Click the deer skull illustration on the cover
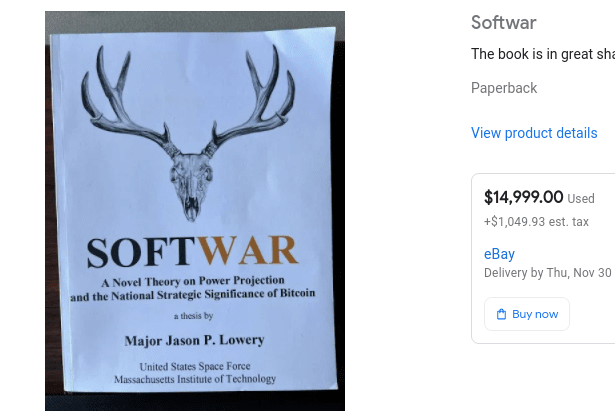Screen dimensions: 615x419 189,133
